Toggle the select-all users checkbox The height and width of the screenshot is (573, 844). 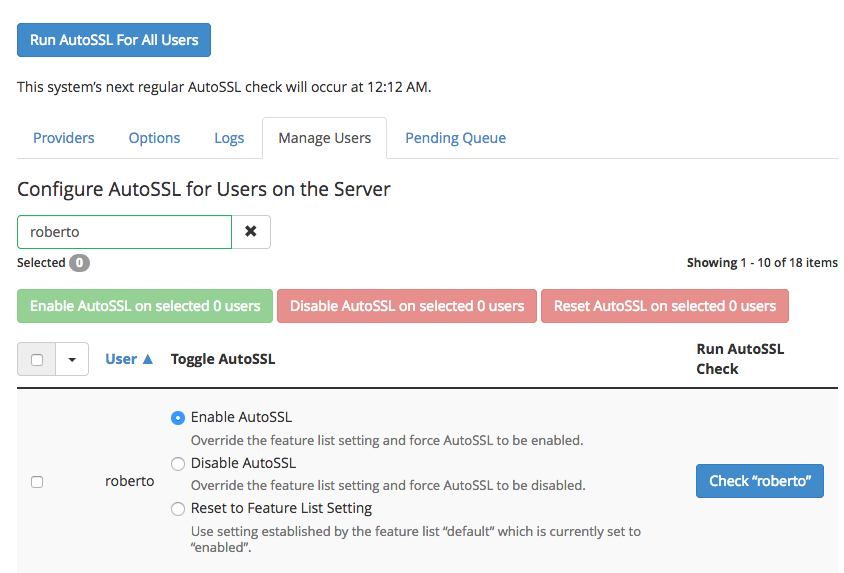[37, 360]
